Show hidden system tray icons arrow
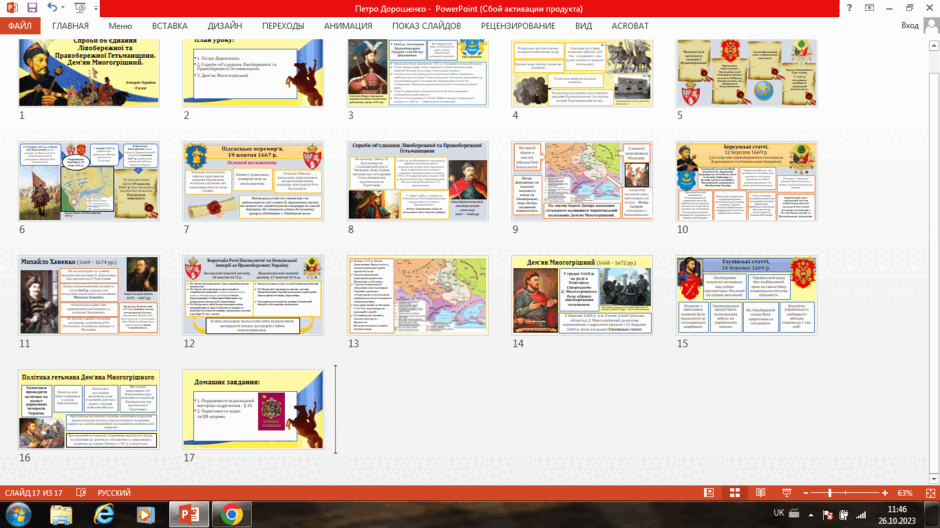940x528 pixels. tap(811, 515)
